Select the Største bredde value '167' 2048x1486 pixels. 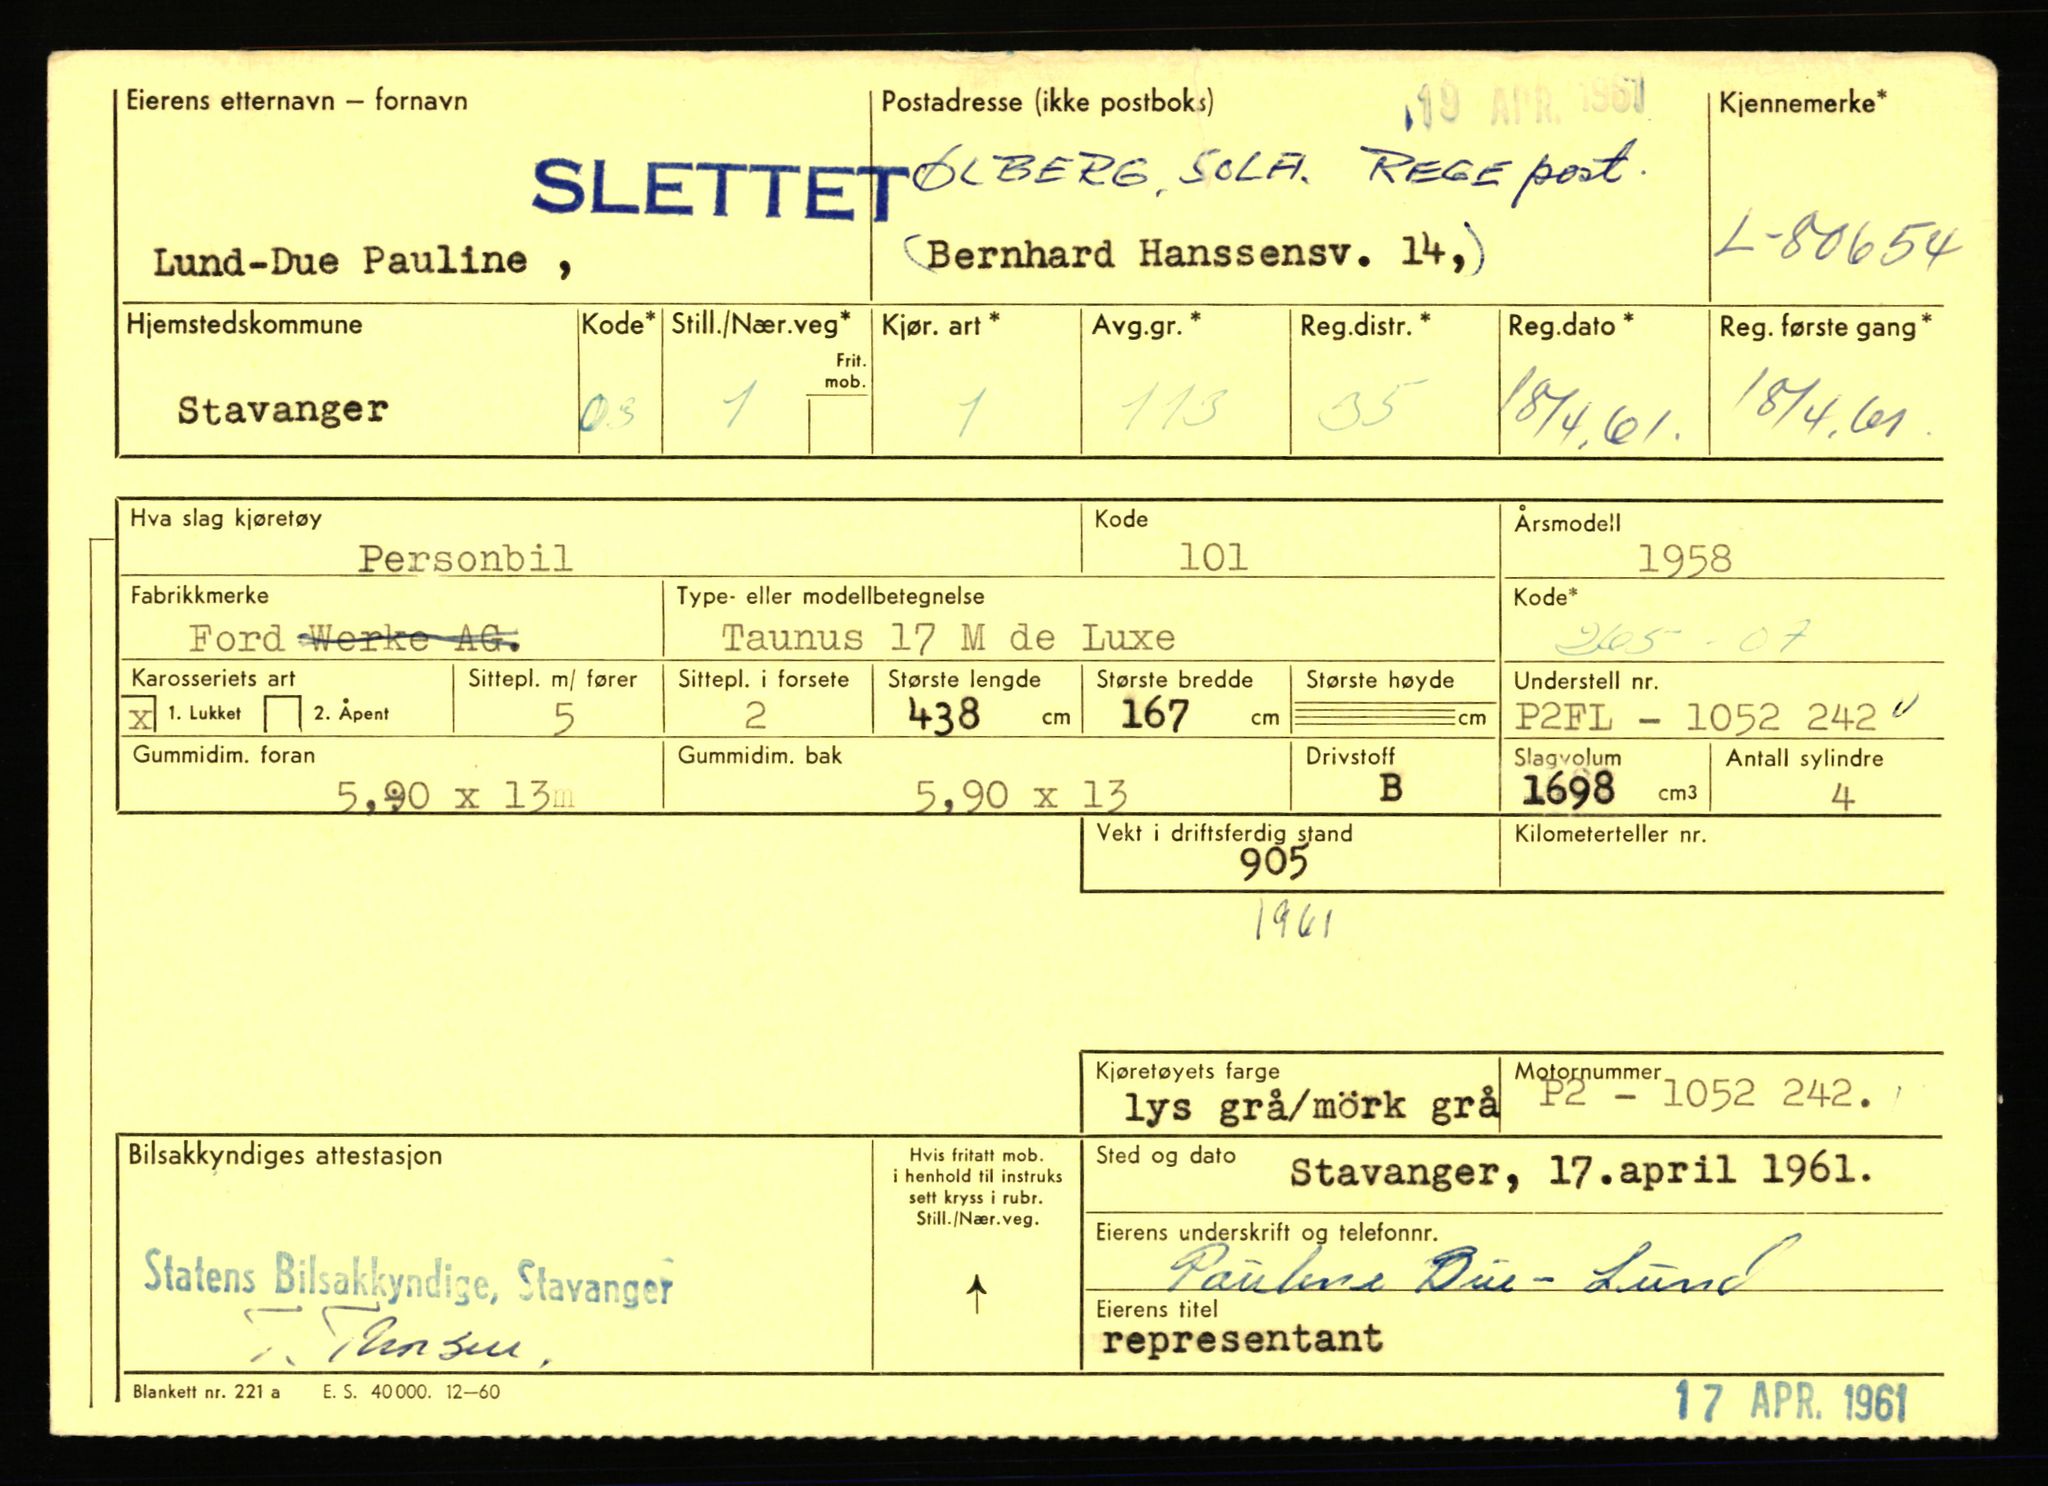click(x=1154, y=714)
